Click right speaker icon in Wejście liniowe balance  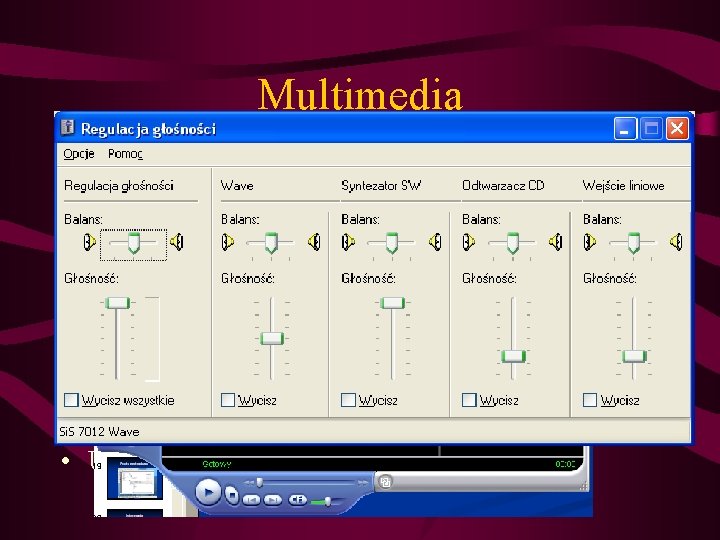676,242
